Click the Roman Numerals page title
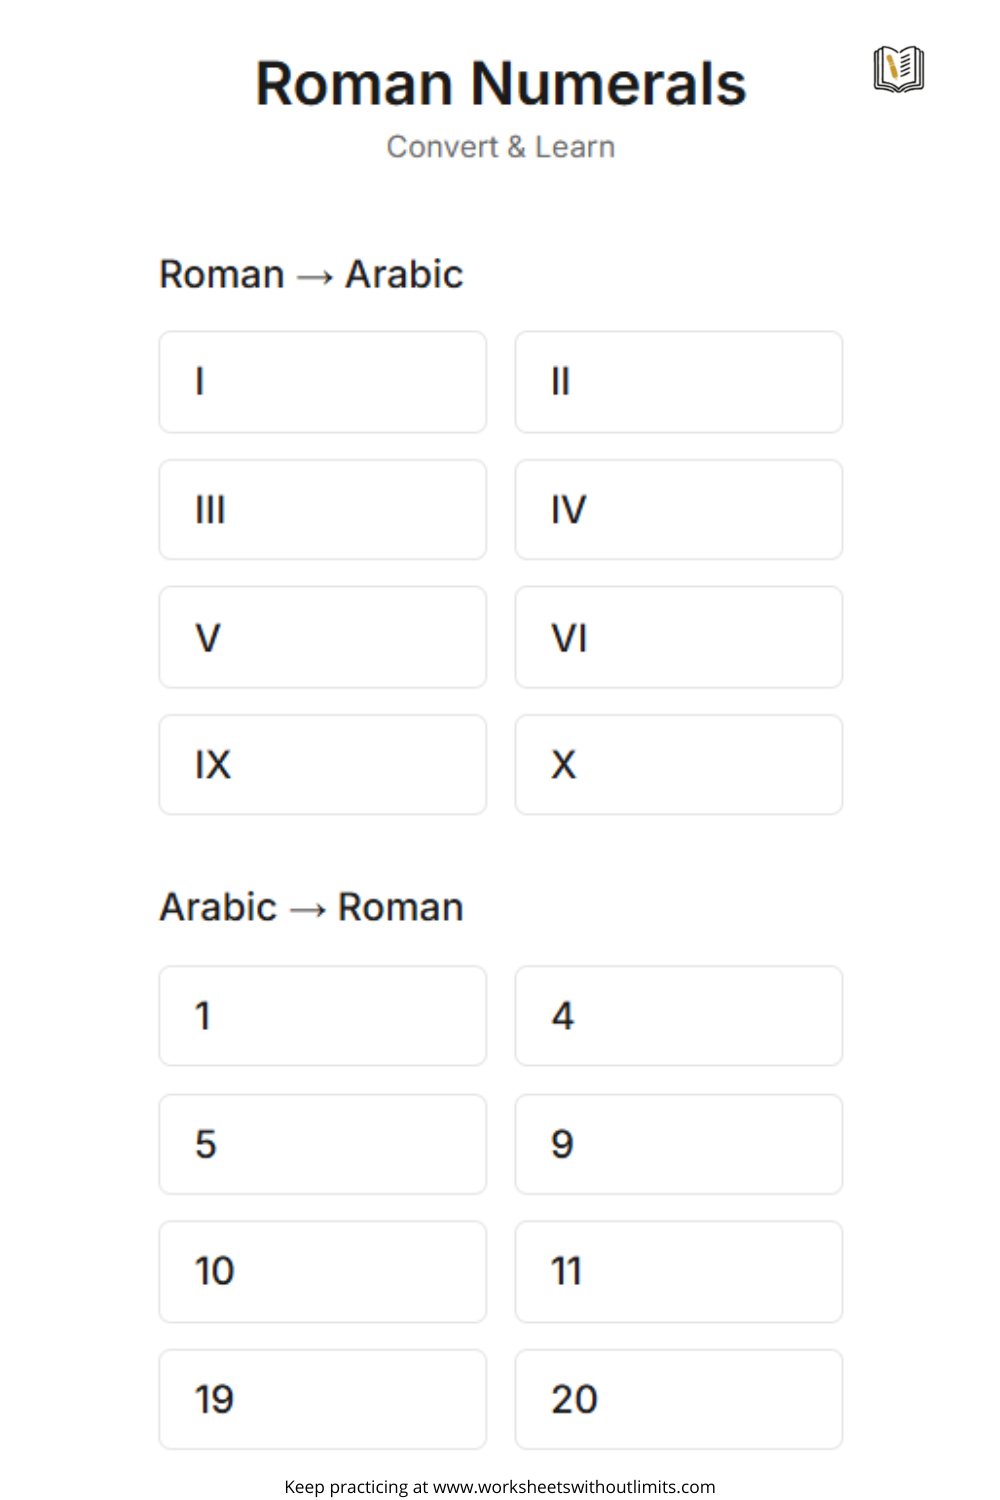The width and height of the screenshot is (1000, 1500). tap(500, 84)
